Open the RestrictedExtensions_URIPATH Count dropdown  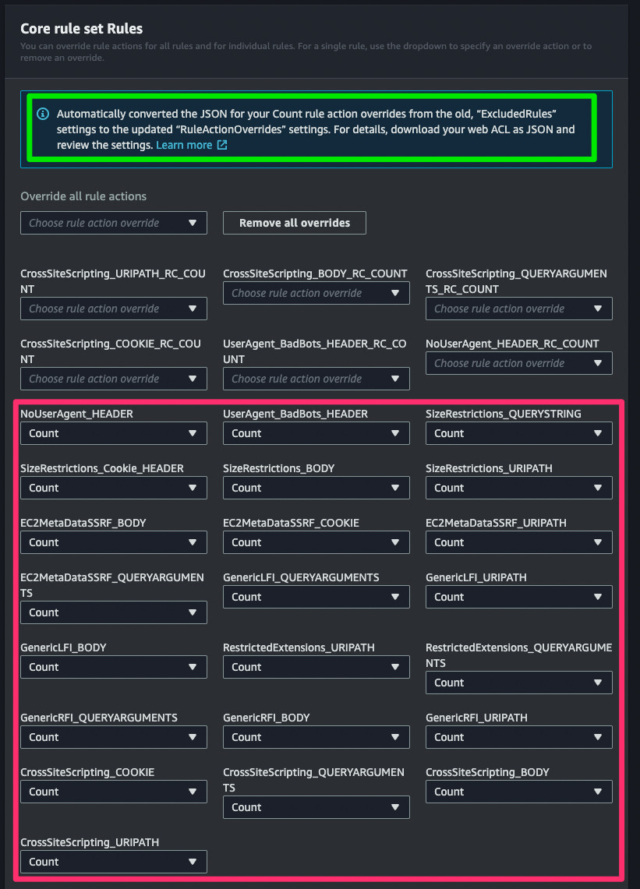coord(316,667)
